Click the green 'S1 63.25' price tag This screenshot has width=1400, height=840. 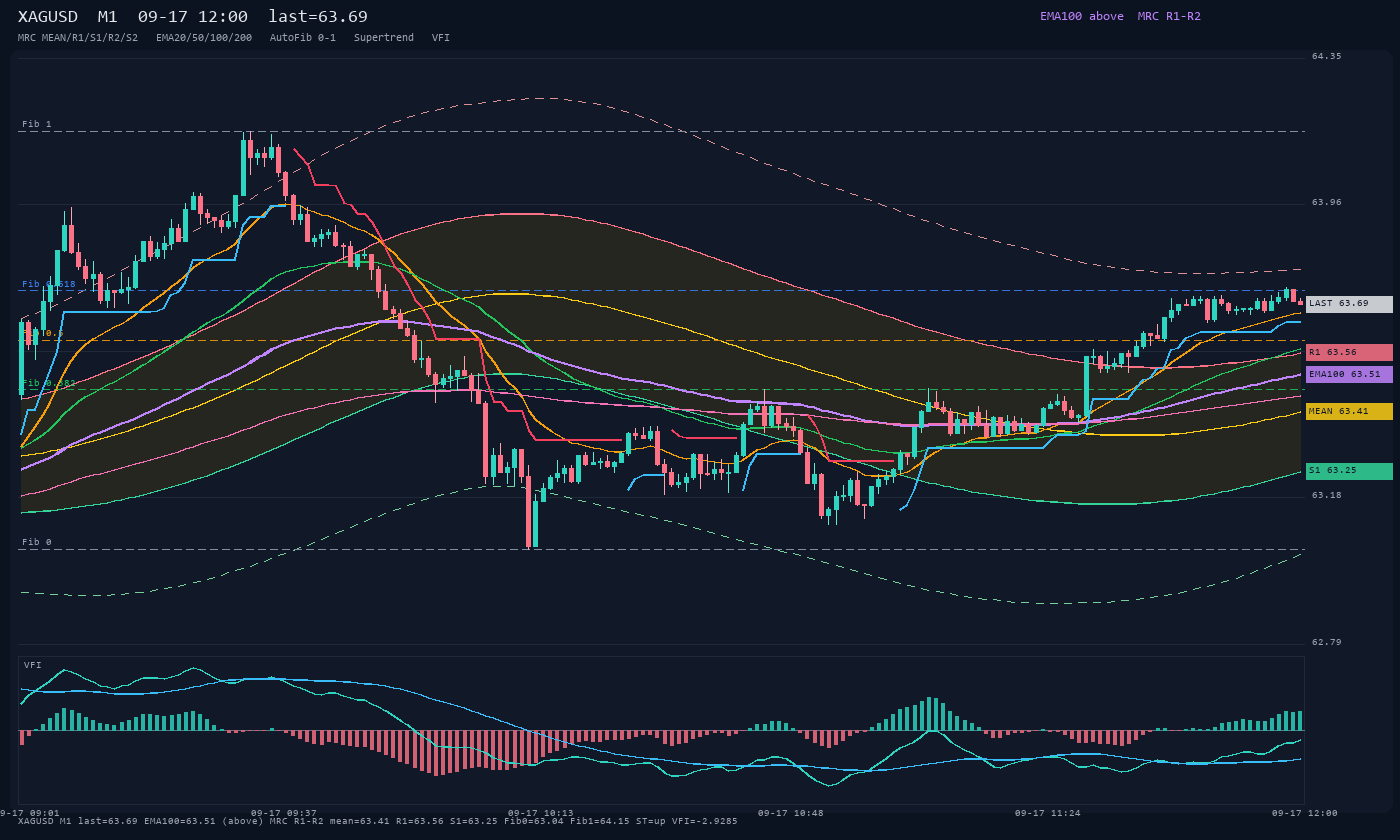click(x=1349, y=471)
